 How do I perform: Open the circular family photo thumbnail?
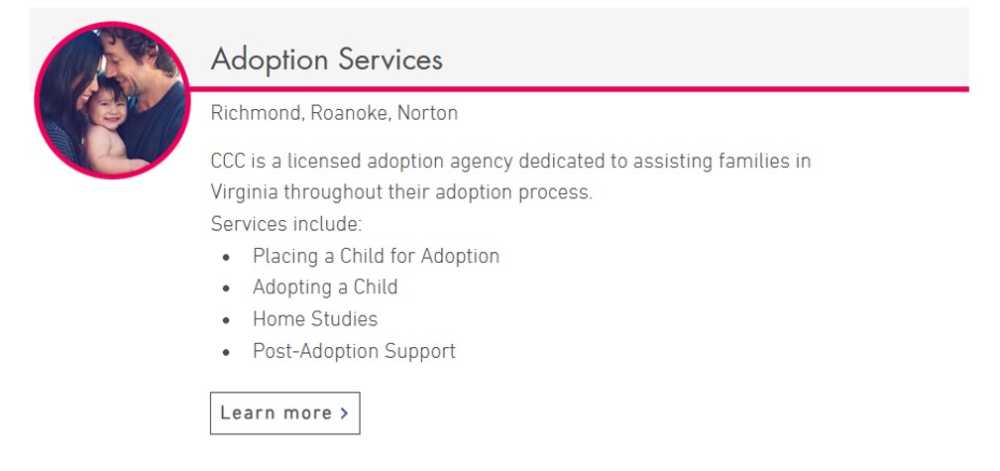(x=111, y=100)
